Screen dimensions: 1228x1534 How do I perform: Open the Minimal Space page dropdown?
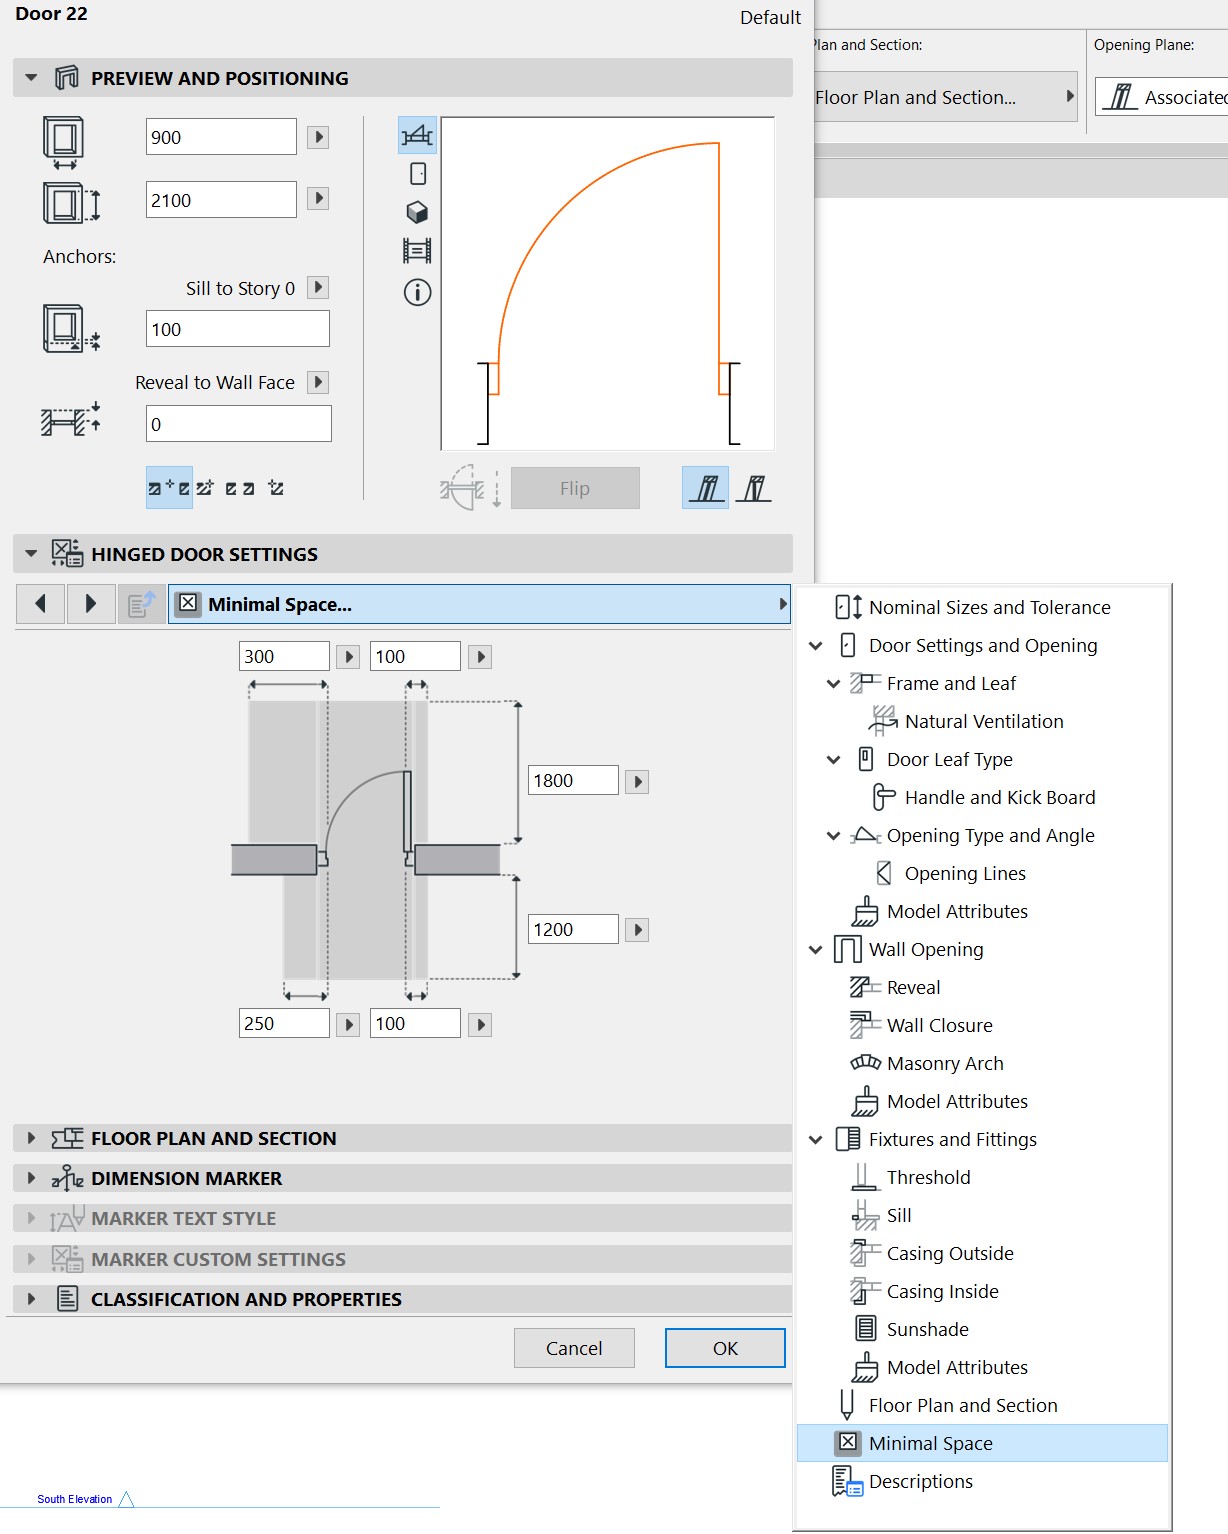click(479, 604)
